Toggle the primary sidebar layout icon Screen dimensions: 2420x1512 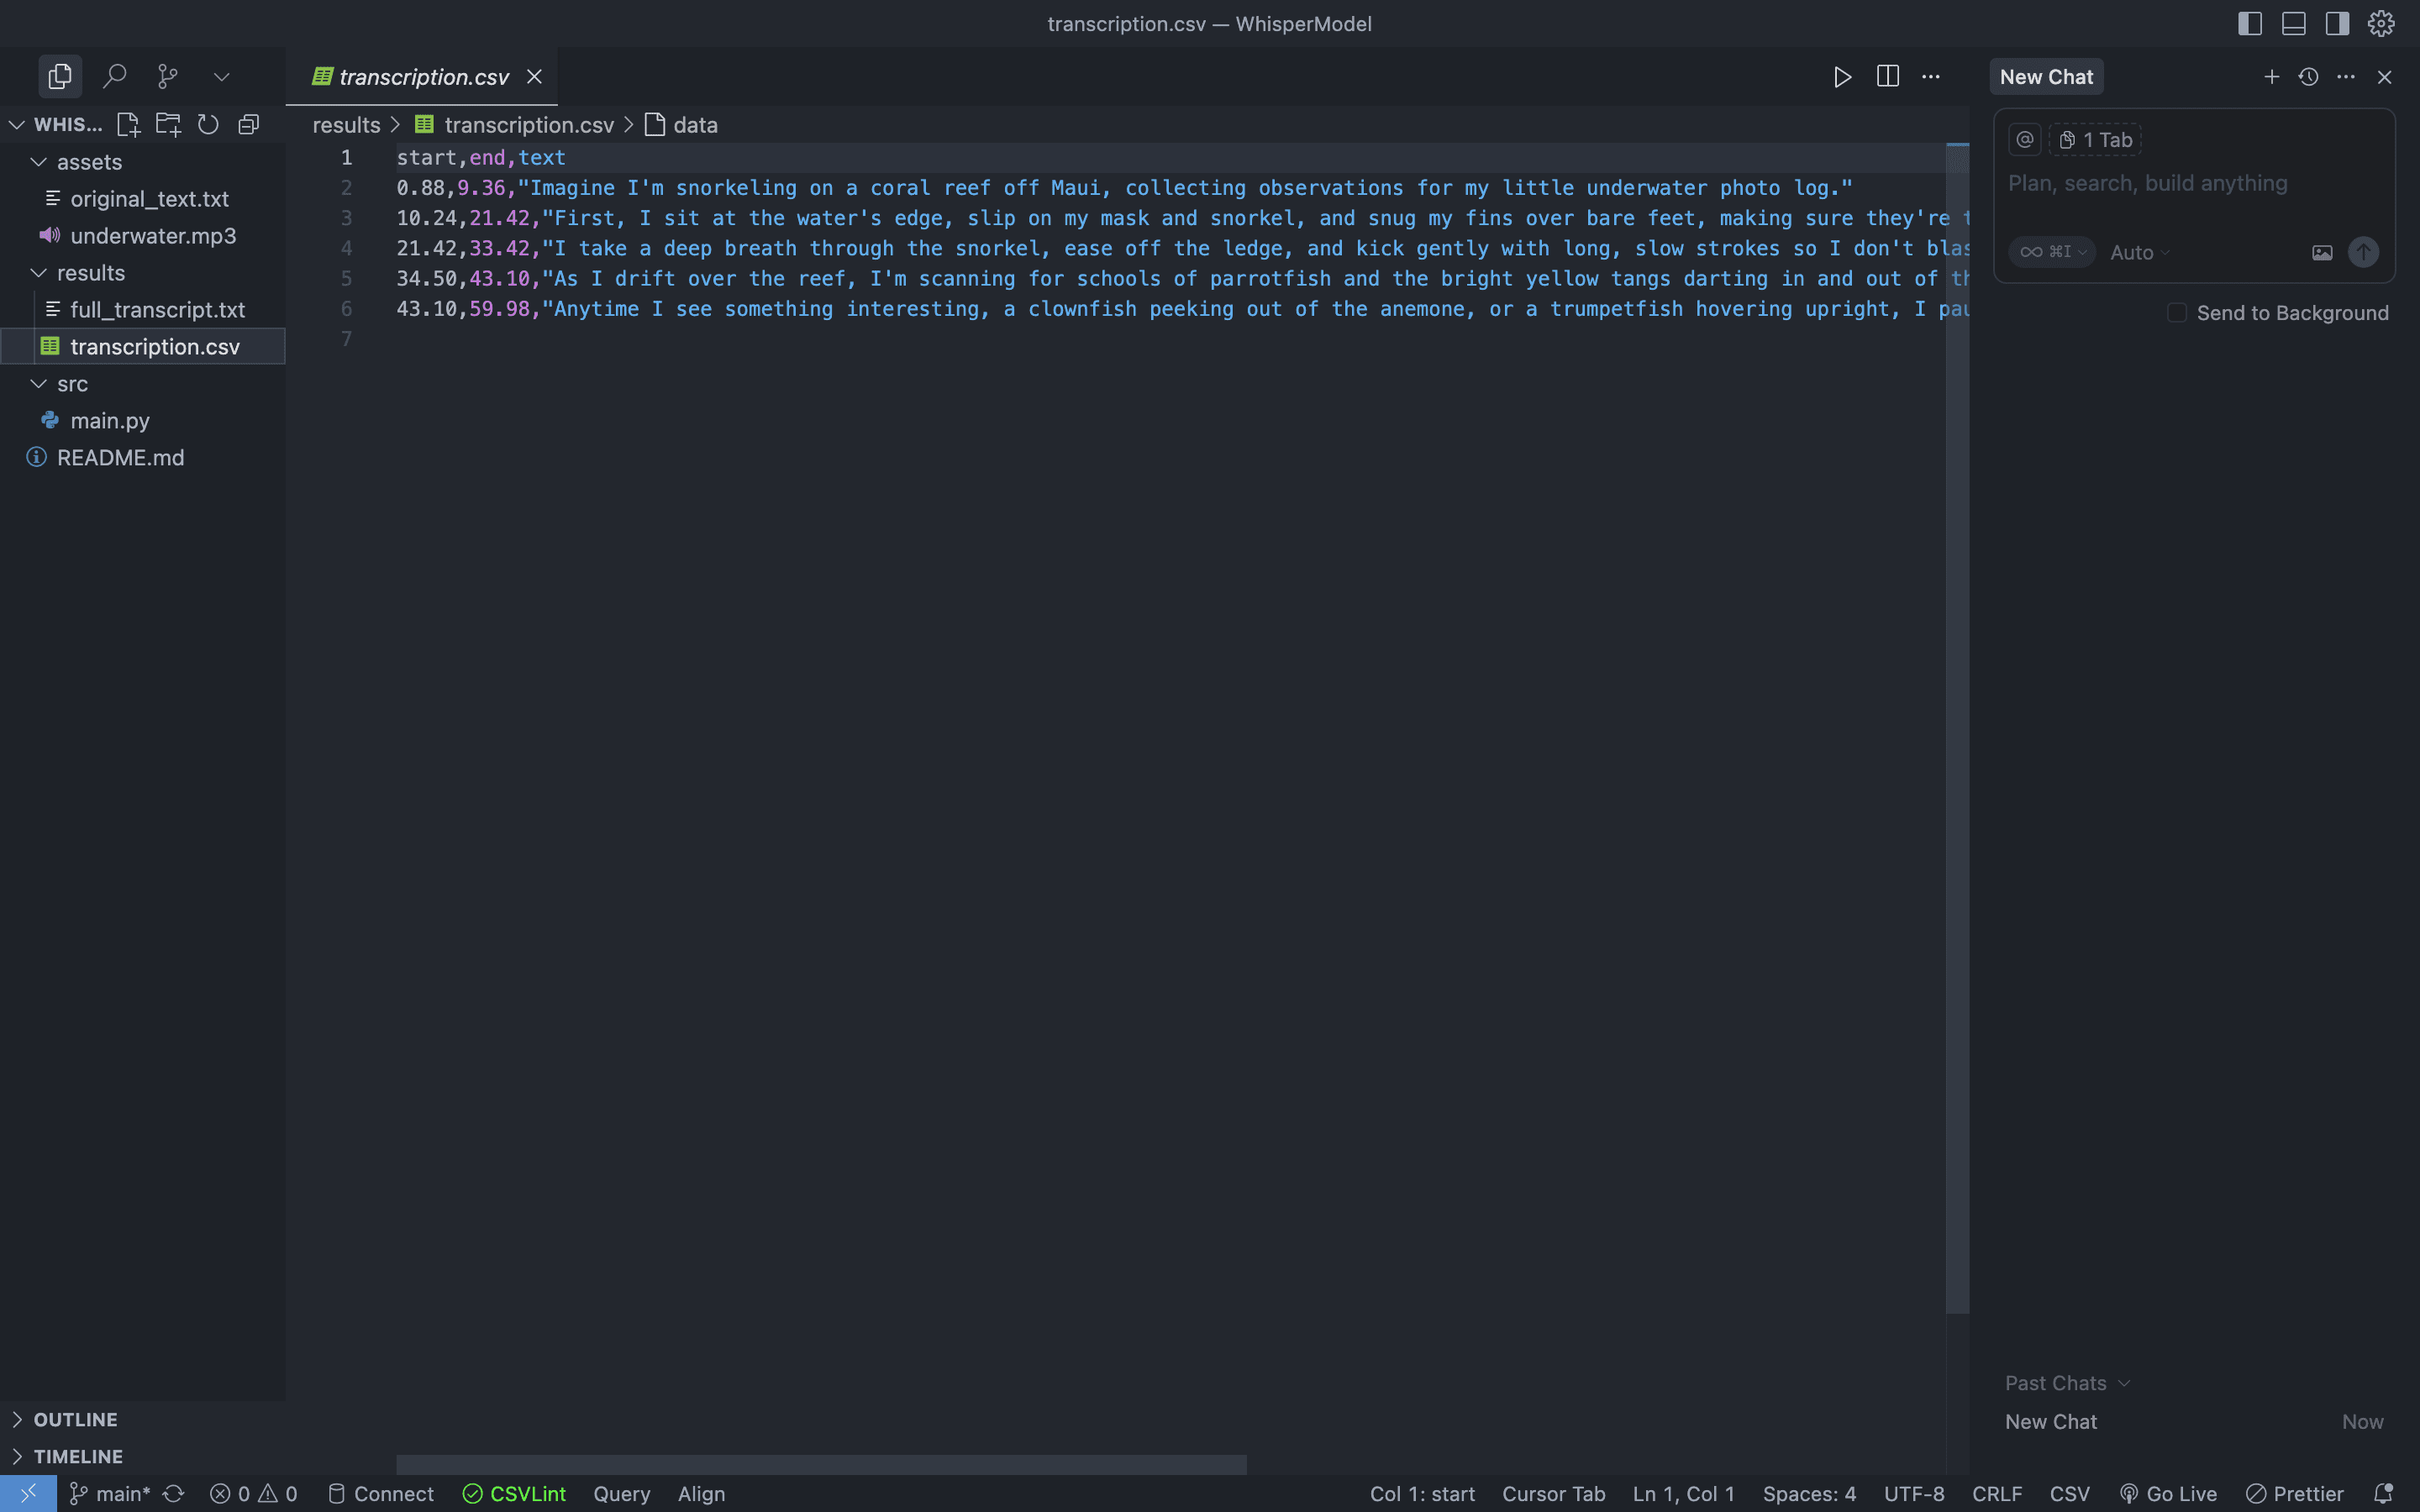[2249, 23]
